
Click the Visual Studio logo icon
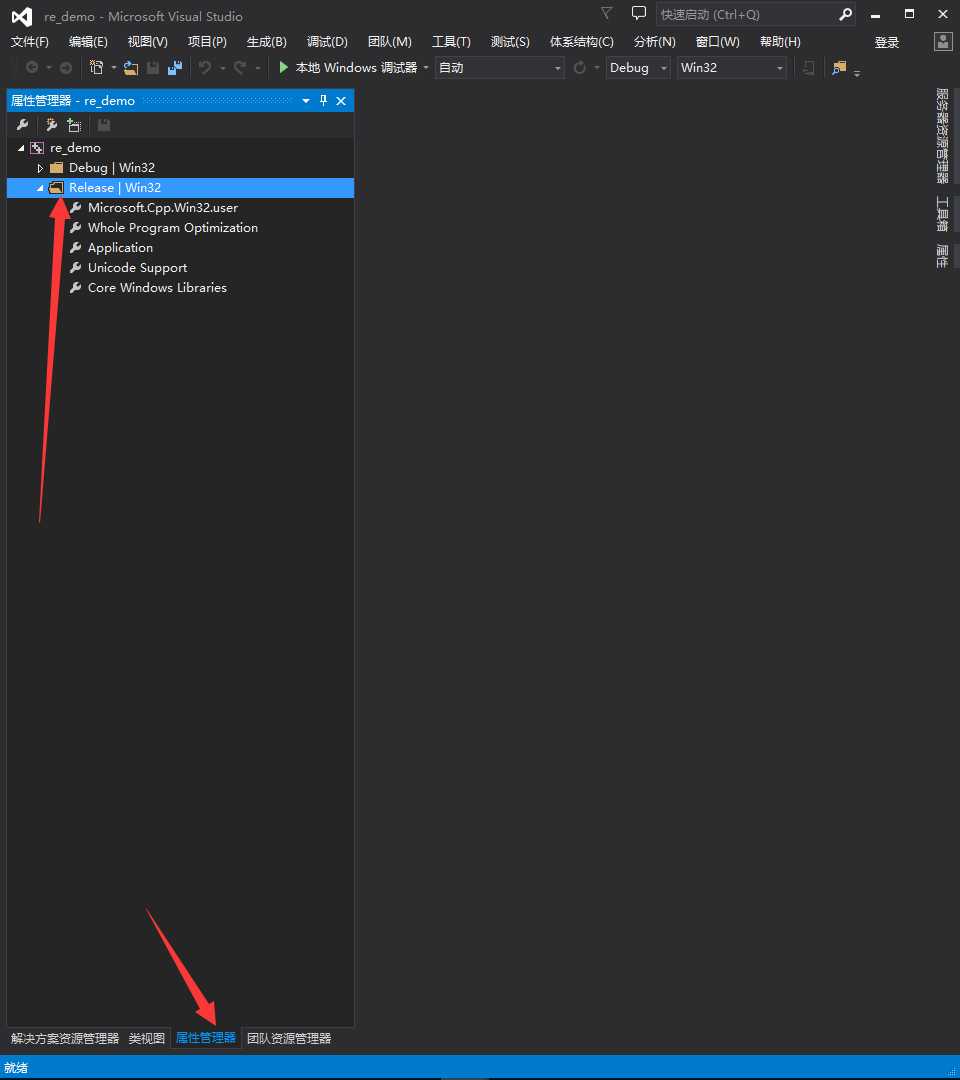click(x=22, y=17)
